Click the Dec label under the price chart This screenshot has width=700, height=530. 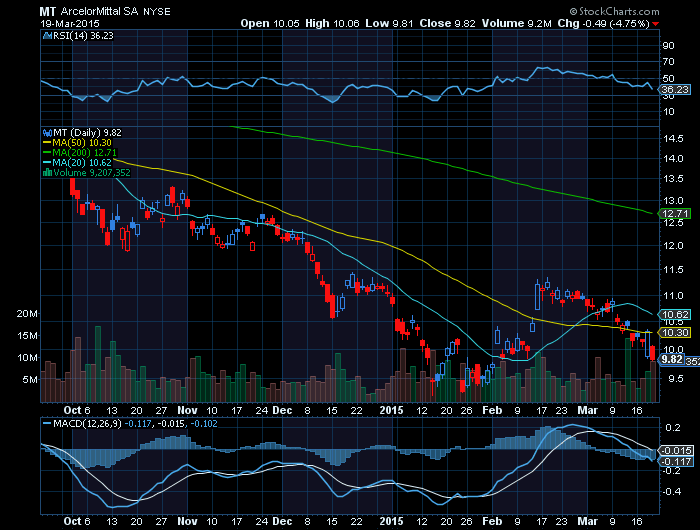[x=282, y=410]
